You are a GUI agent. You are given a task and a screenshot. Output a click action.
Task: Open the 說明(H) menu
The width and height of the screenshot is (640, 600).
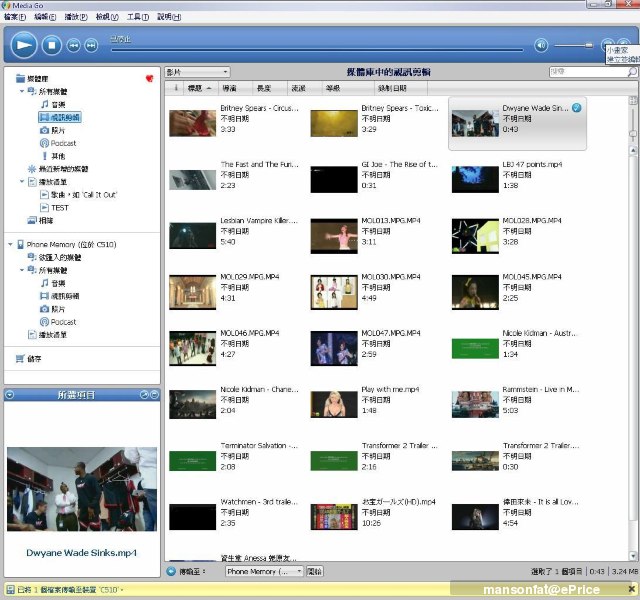click(169, 17)
